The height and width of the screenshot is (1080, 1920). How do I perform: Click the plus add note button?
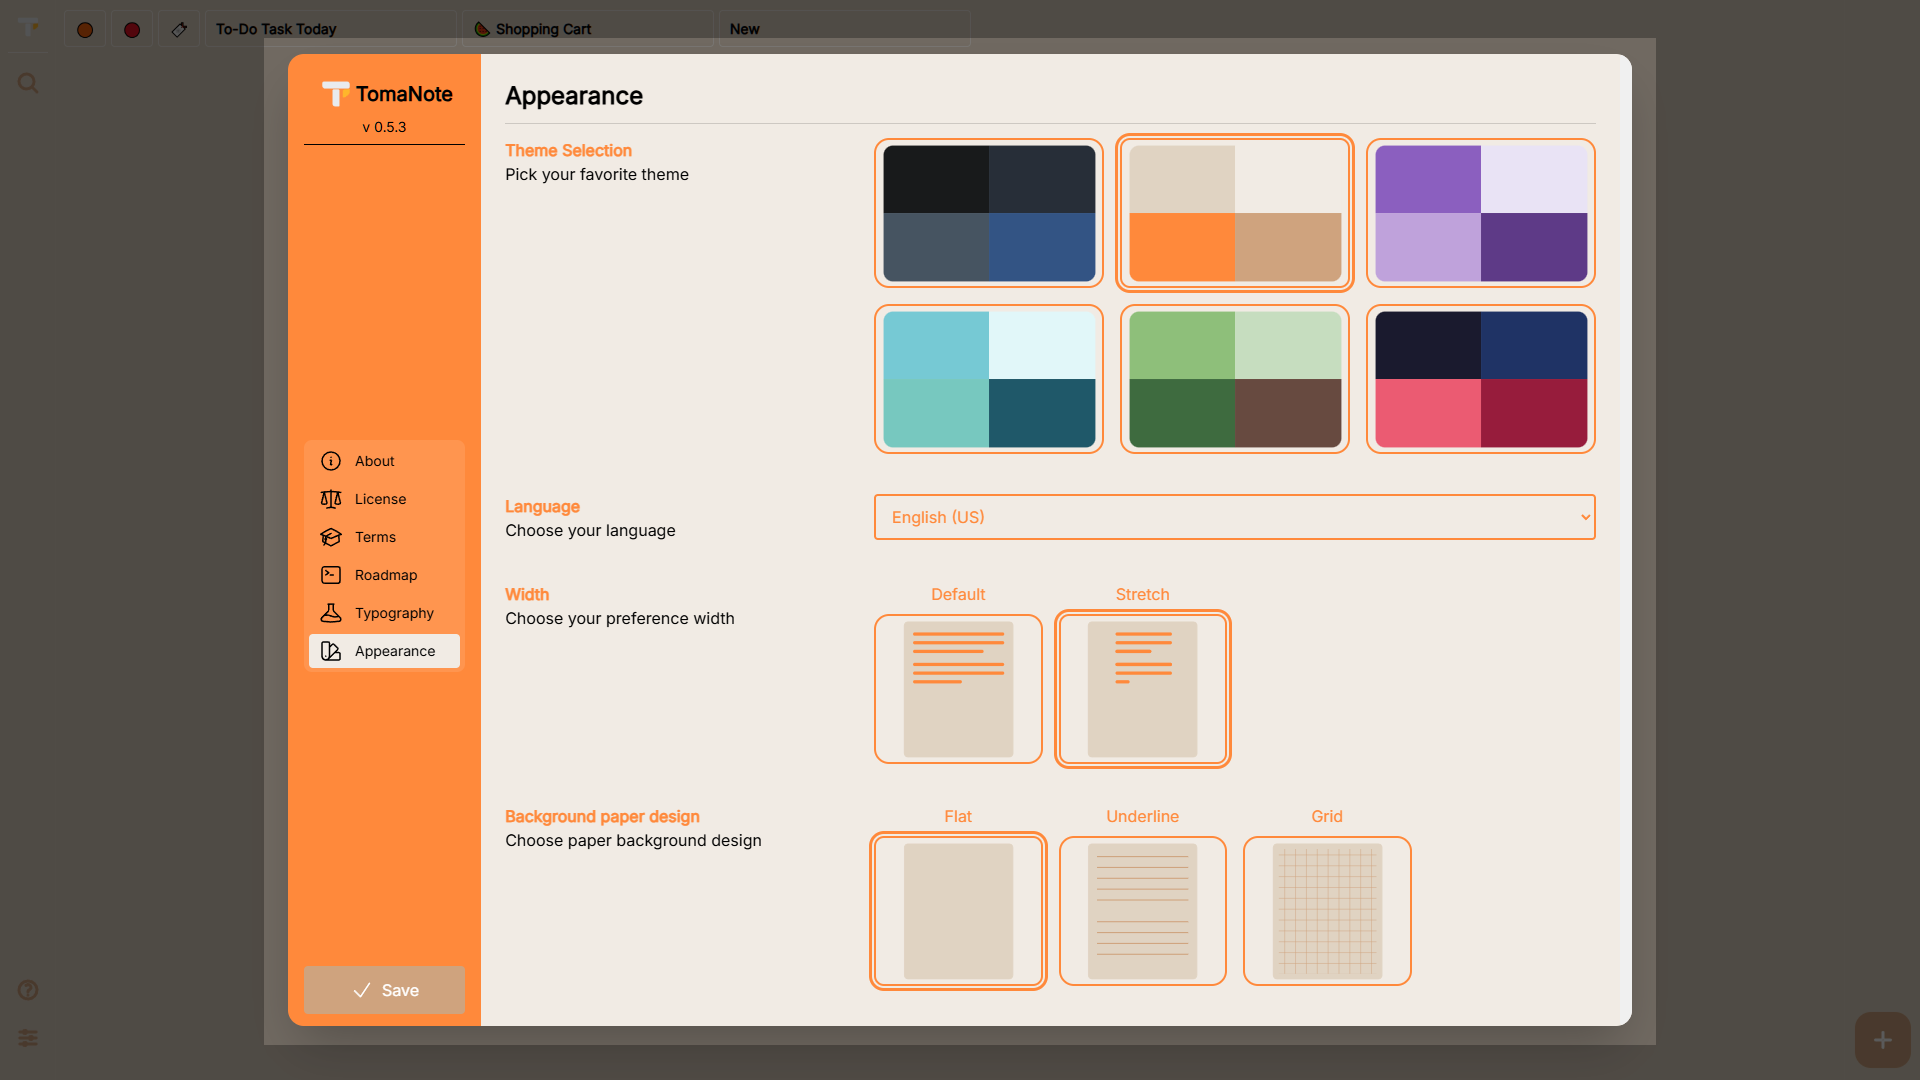tap(1882, 1040)
